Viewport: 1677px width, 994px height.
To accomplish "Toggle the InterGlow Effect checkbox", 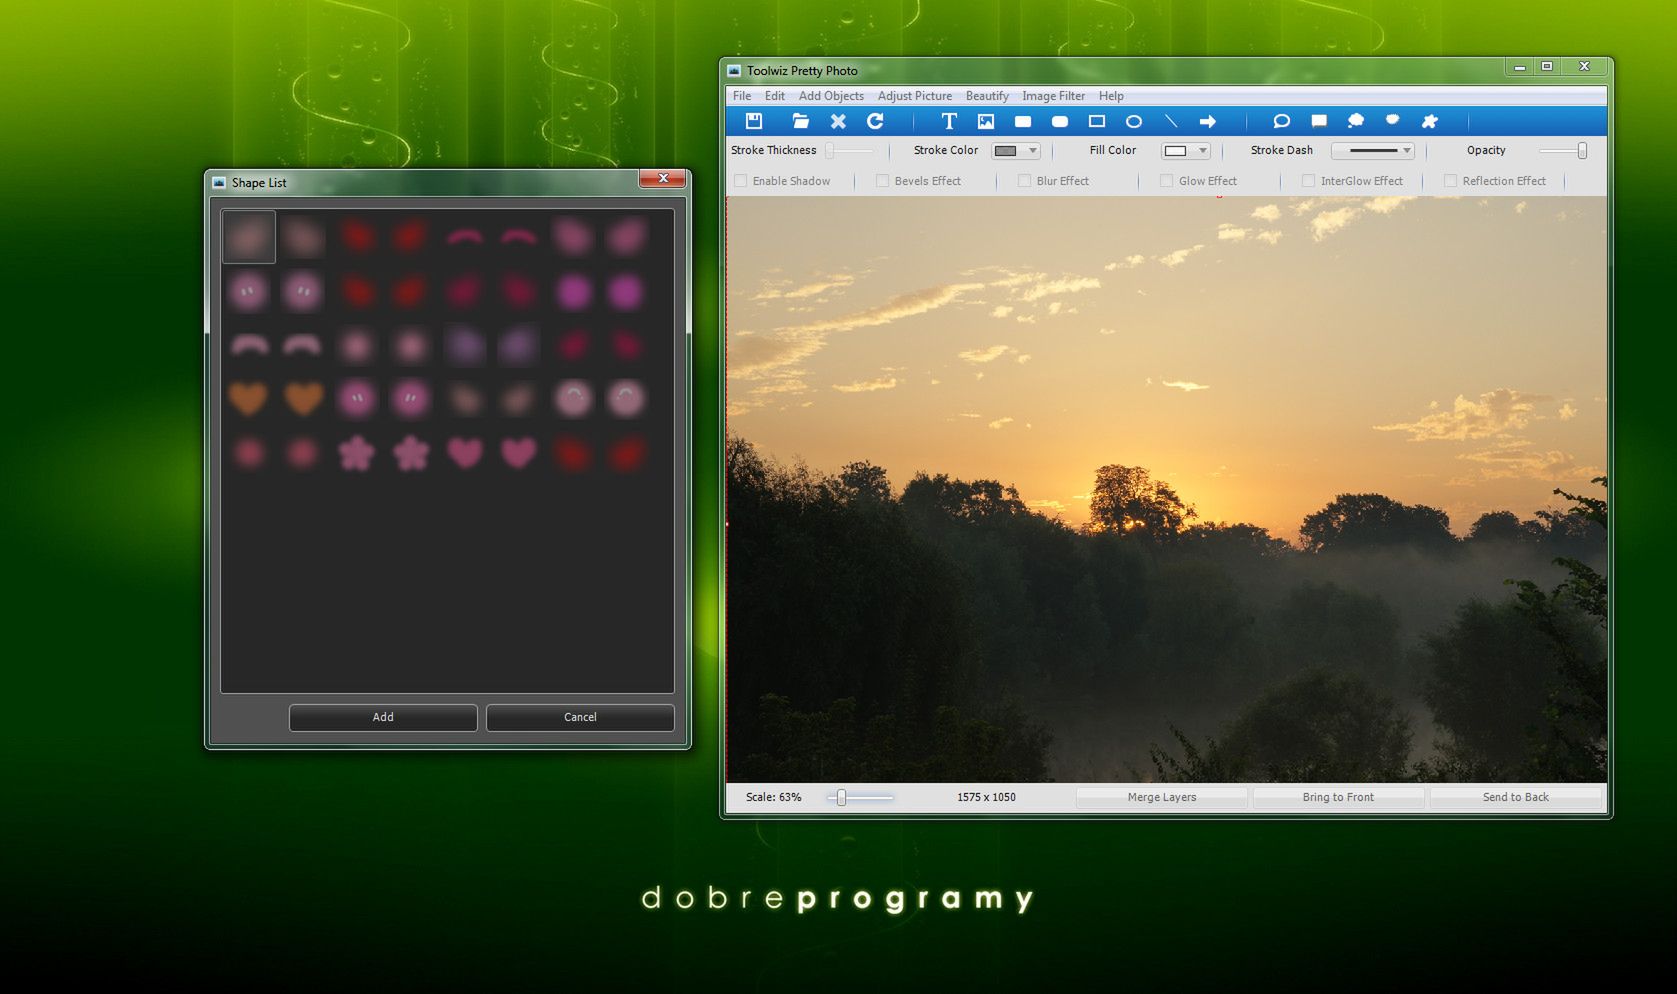I will coord(1309,181).
